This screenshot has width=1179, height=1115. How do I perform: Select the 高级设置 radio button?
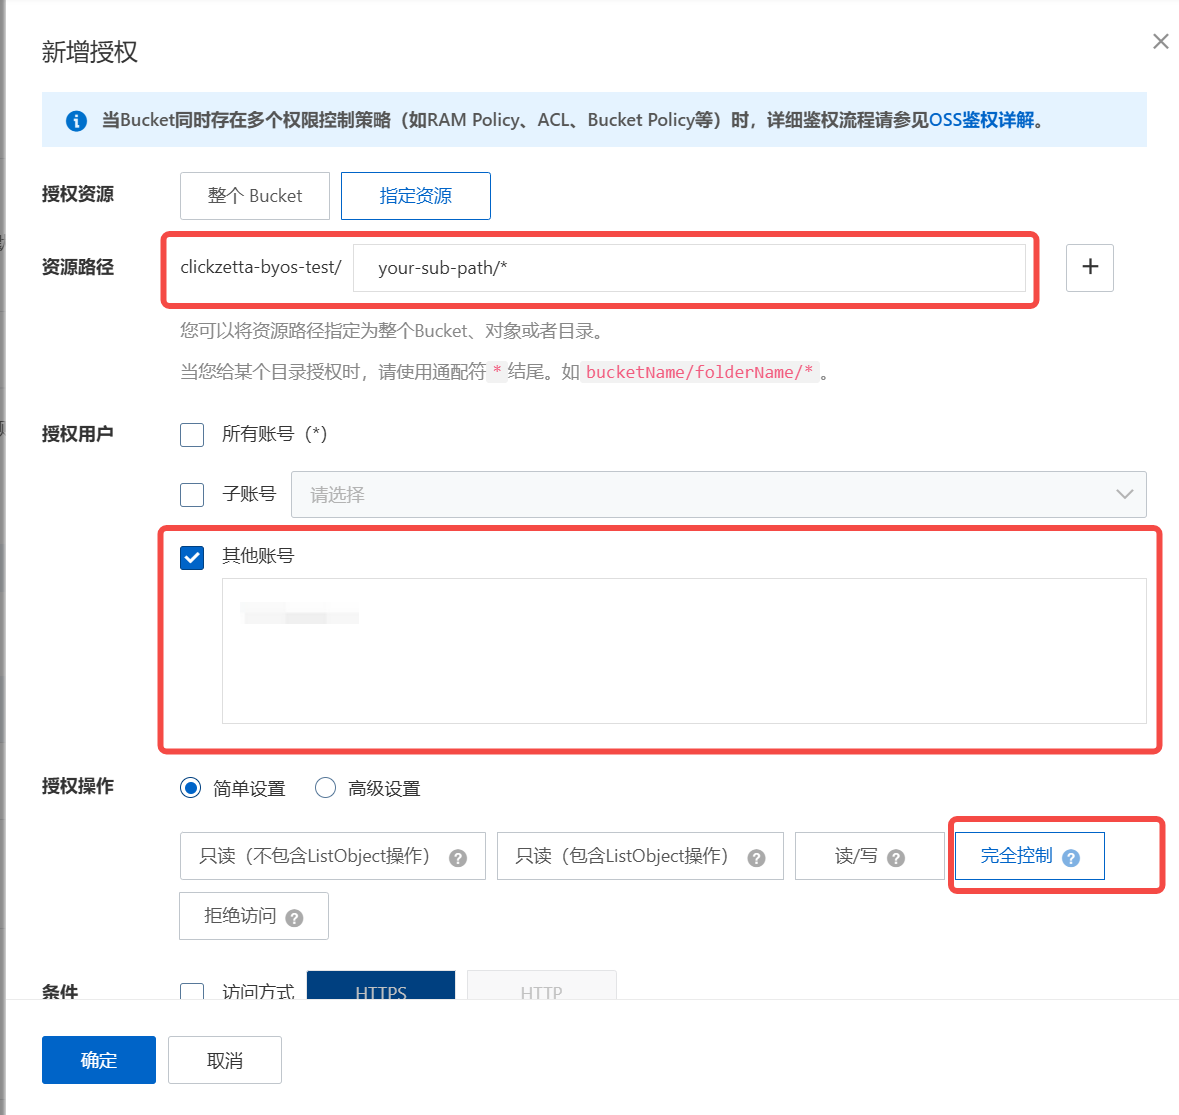pyautogui.click(x=325, y=788)
